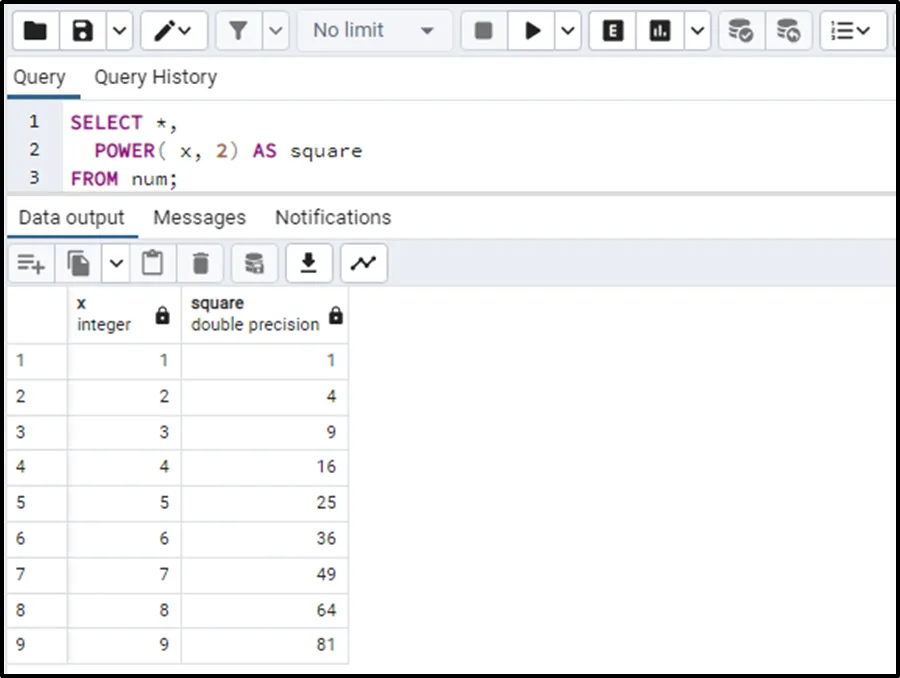
Task: Click the Commit database icon
Action: point(740,31)
